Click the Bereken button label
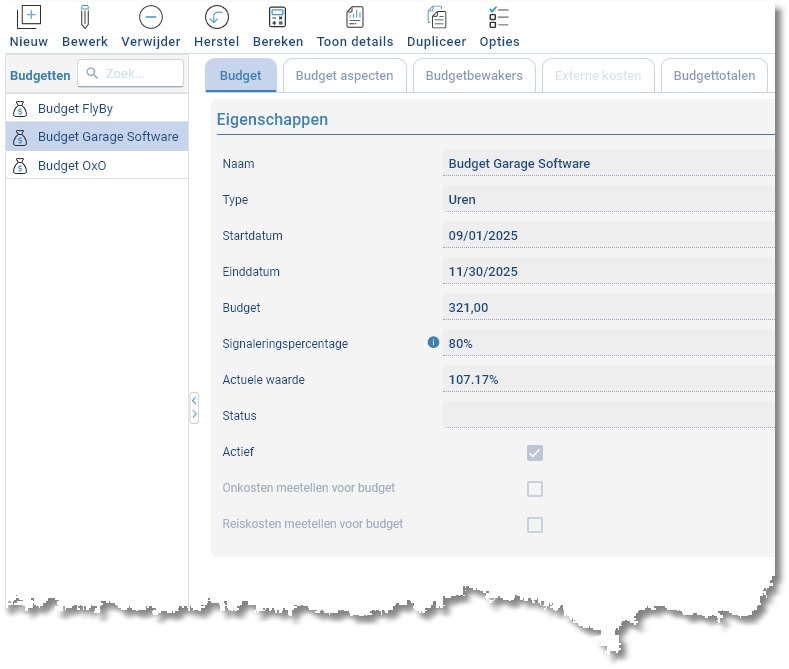This screenshot has height=669, width=789. pyautogui.click(x=278, y=42)
